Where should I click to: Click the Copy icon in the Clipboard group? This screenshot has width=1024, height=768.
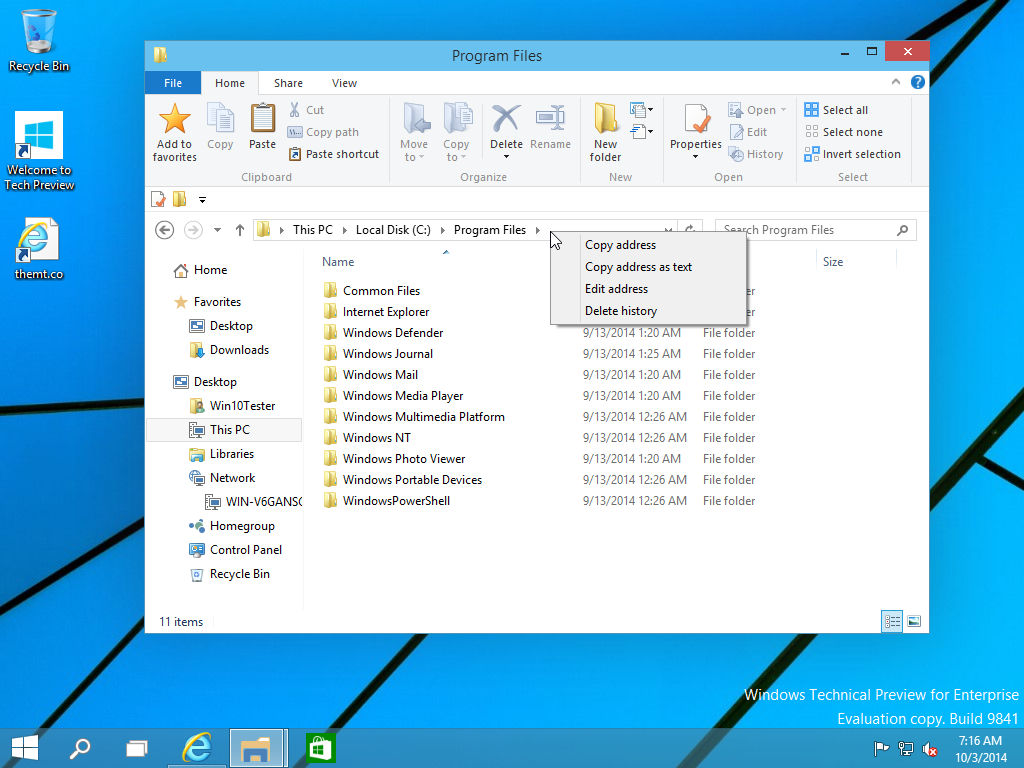point(220,125)
